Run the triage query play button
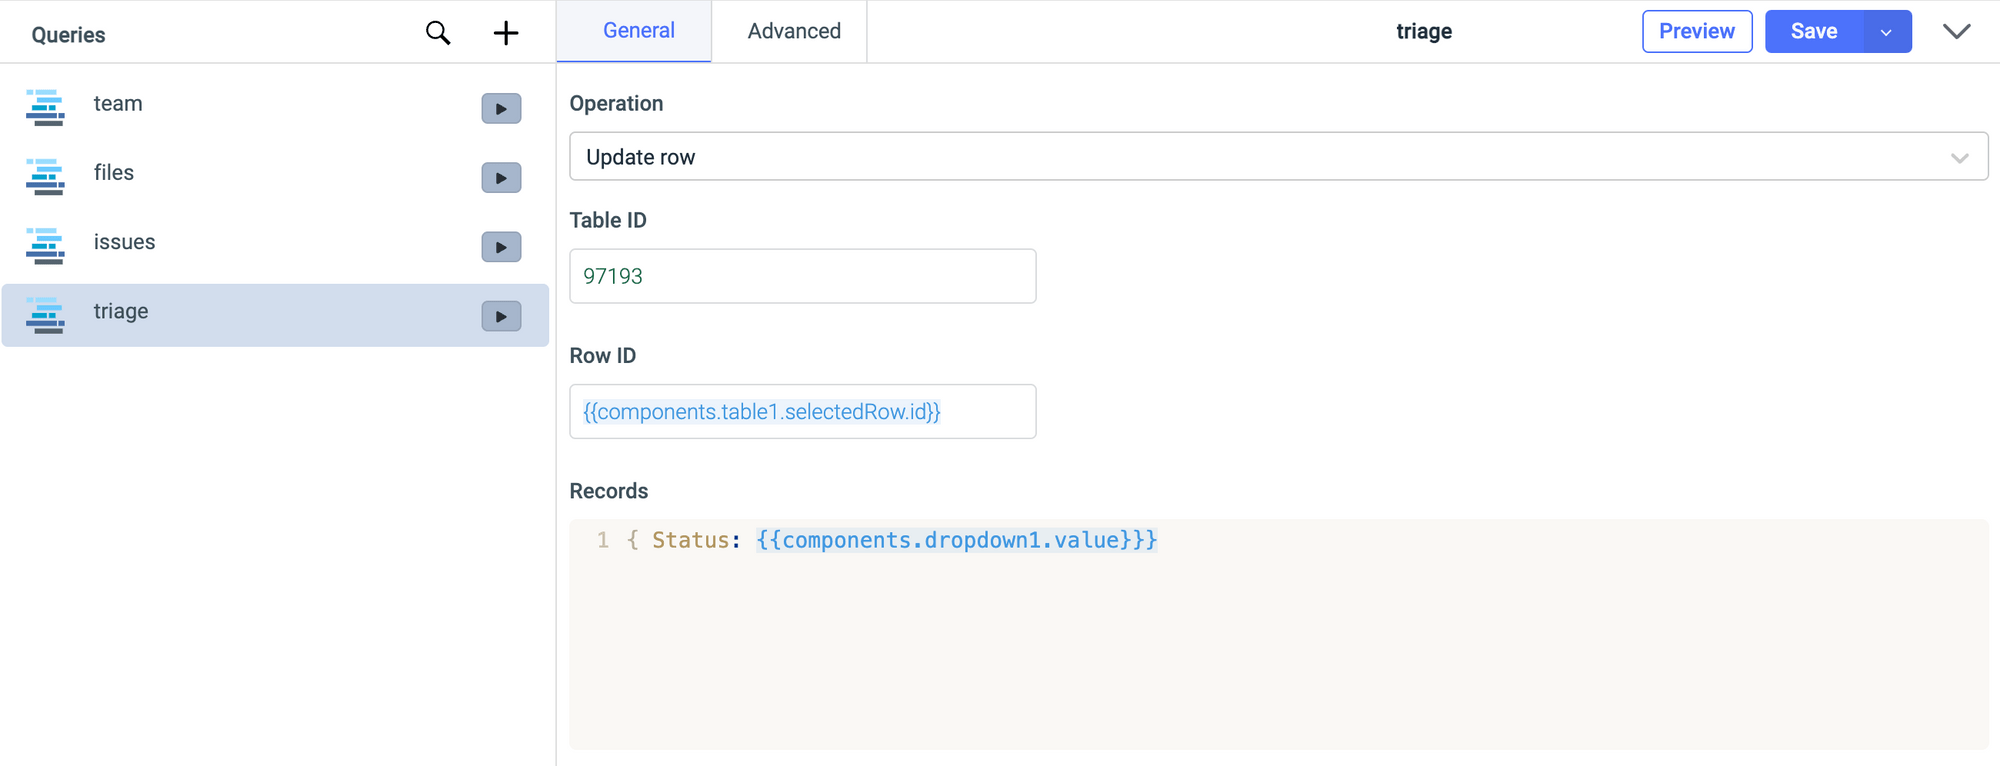 (501, 316)
